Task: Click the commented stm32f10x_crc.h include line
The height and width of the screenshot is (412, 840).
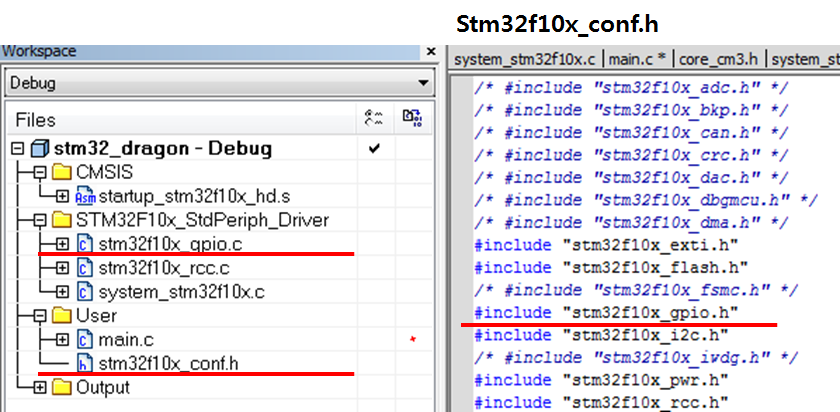Action: pos(631,155)
